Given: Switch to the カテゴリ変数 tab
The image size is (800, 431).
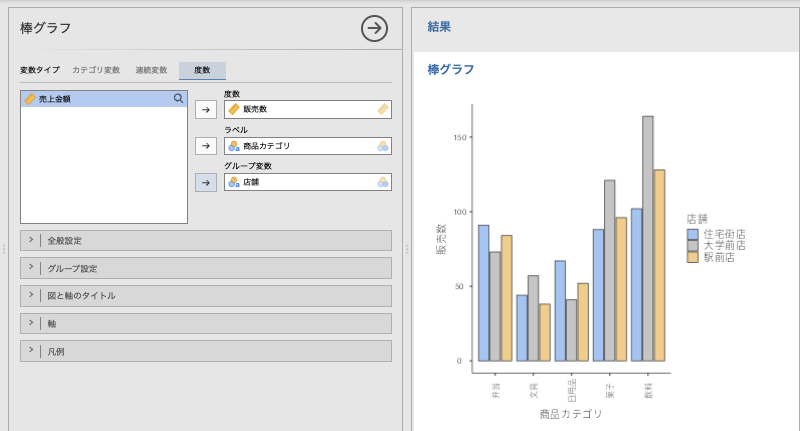Looking at the screenshot, I should pyautogui.click(x=96, y=70).
